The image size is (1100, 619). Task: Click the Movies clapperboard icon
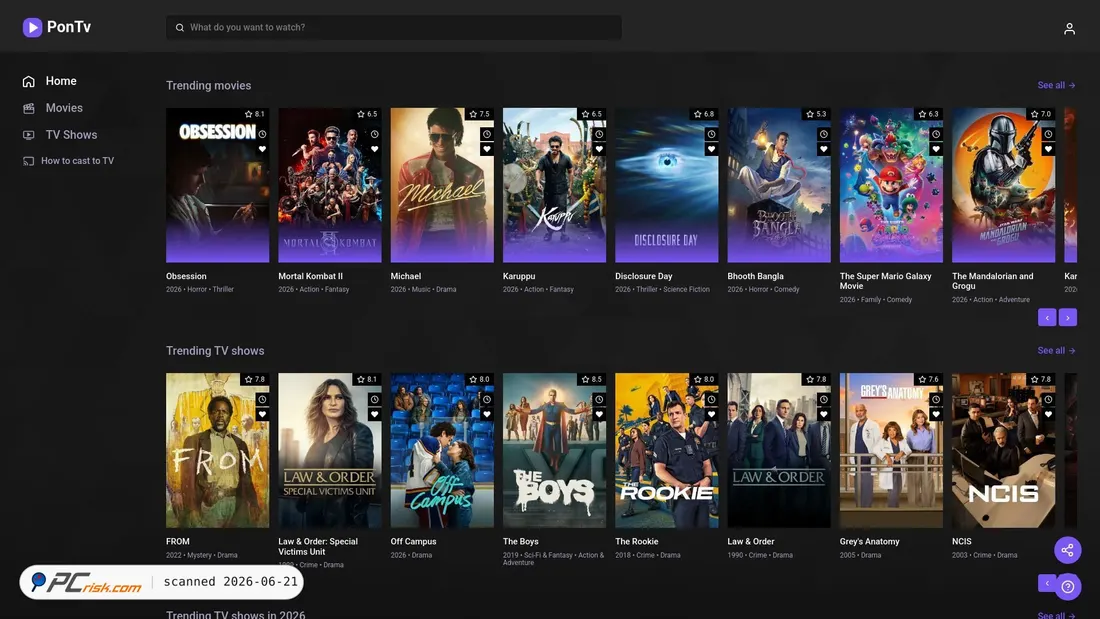29,108
